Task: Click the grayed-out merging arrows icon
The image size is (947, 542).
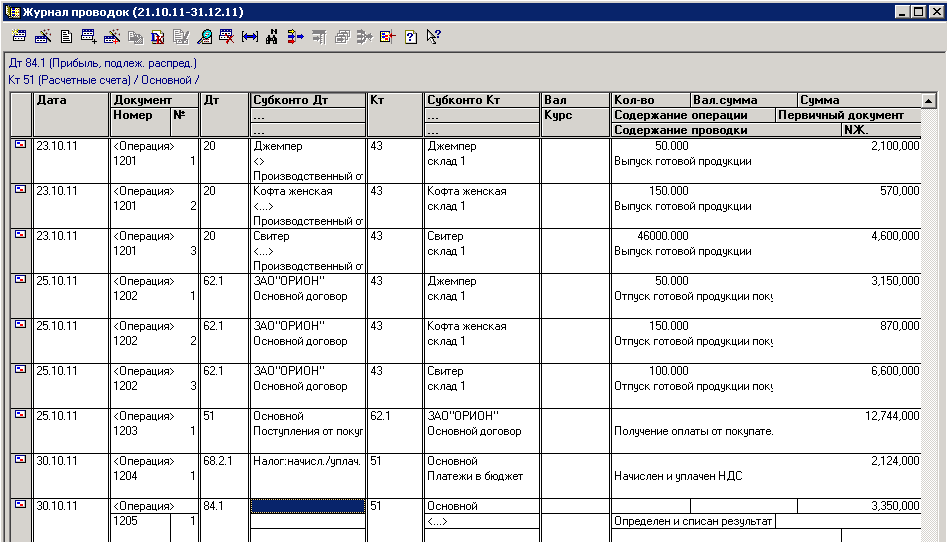Action: pos(365,37)
